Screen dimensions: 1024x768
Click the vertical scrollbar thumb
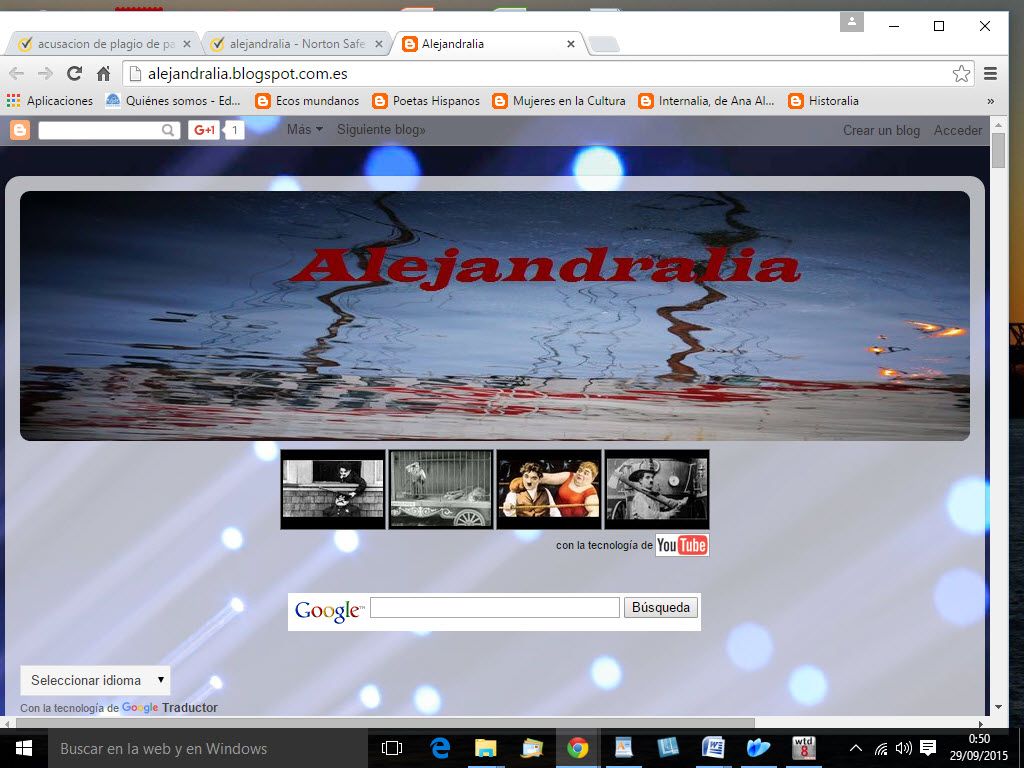998,150
